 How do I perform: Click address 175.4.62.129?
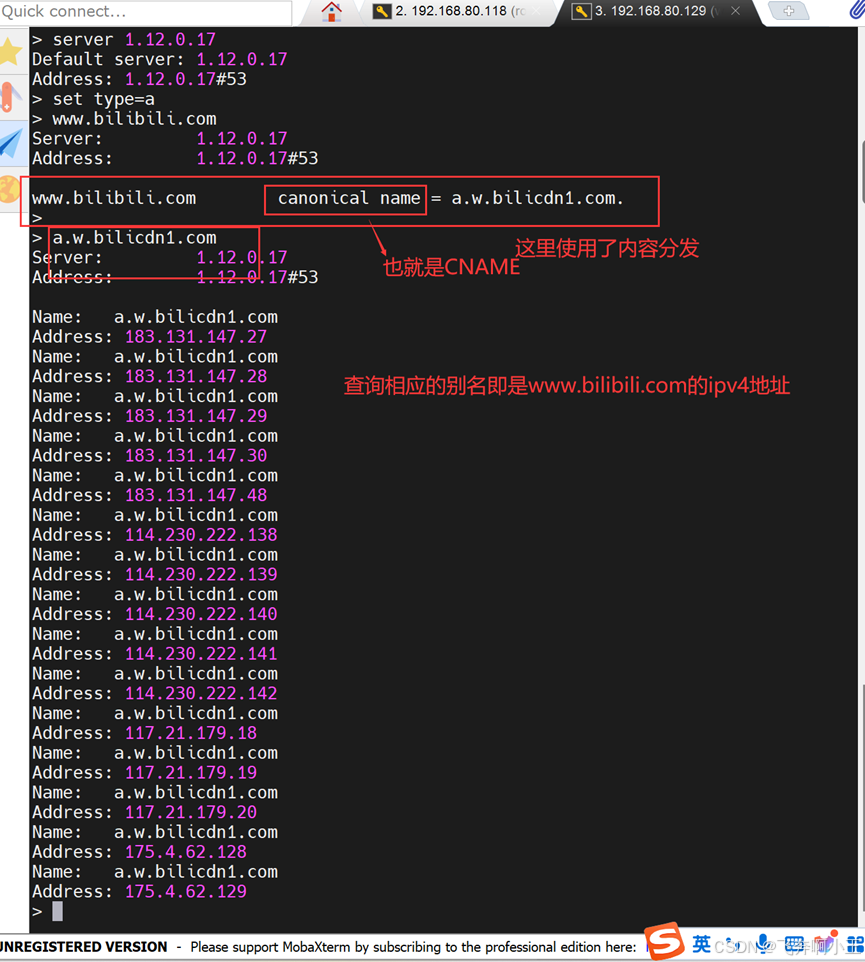pos(186,891)
